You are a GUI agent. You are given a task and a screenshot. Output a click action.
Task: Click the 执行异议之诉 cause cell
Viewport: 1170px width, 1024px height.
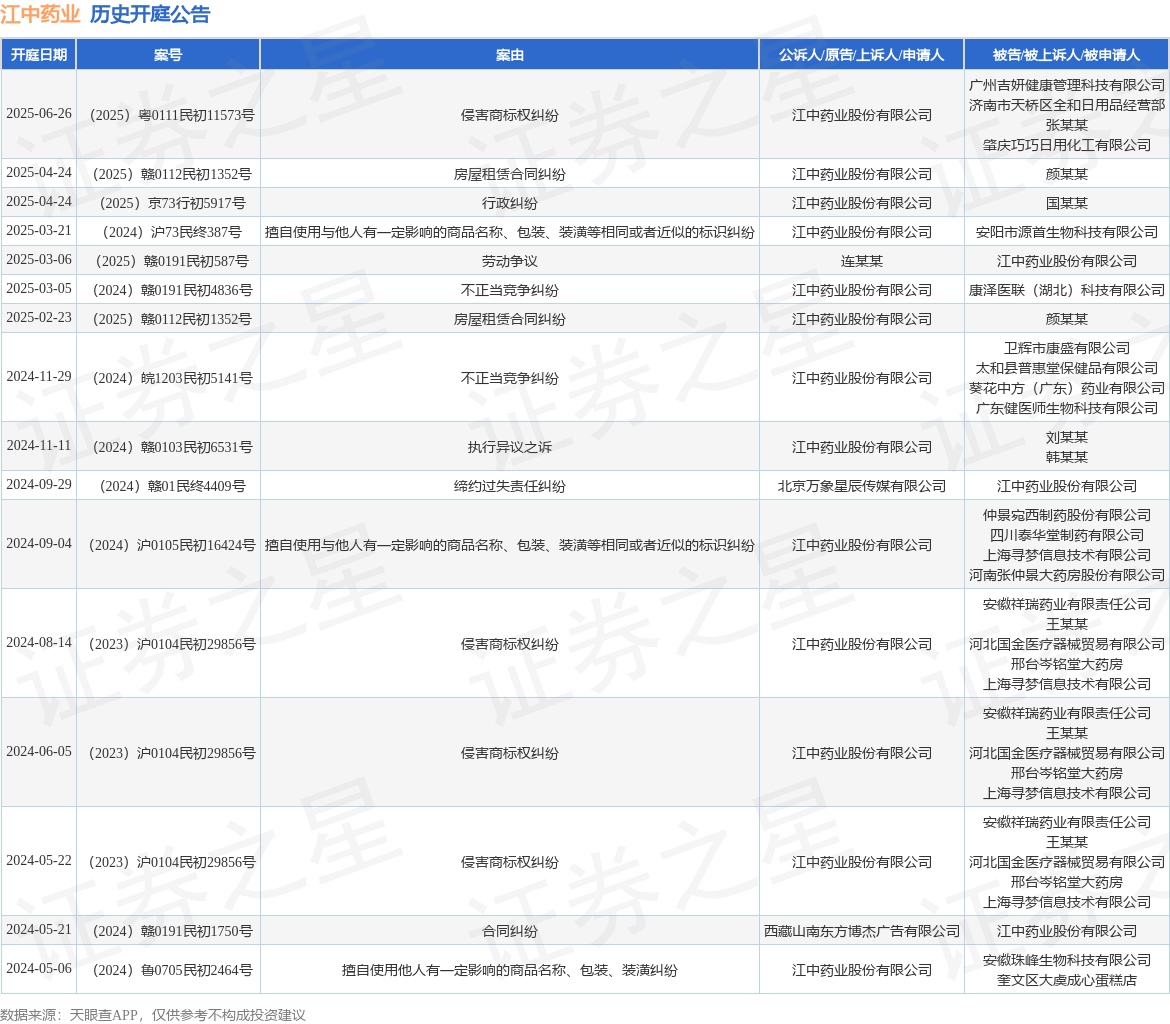510,447
